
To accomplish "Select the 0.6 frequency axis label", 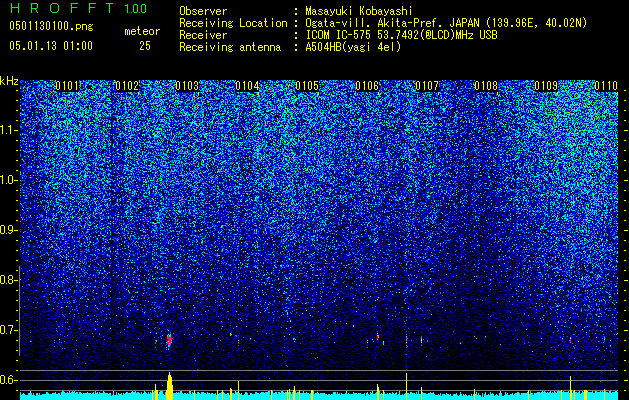I will [x=7, y=380].
